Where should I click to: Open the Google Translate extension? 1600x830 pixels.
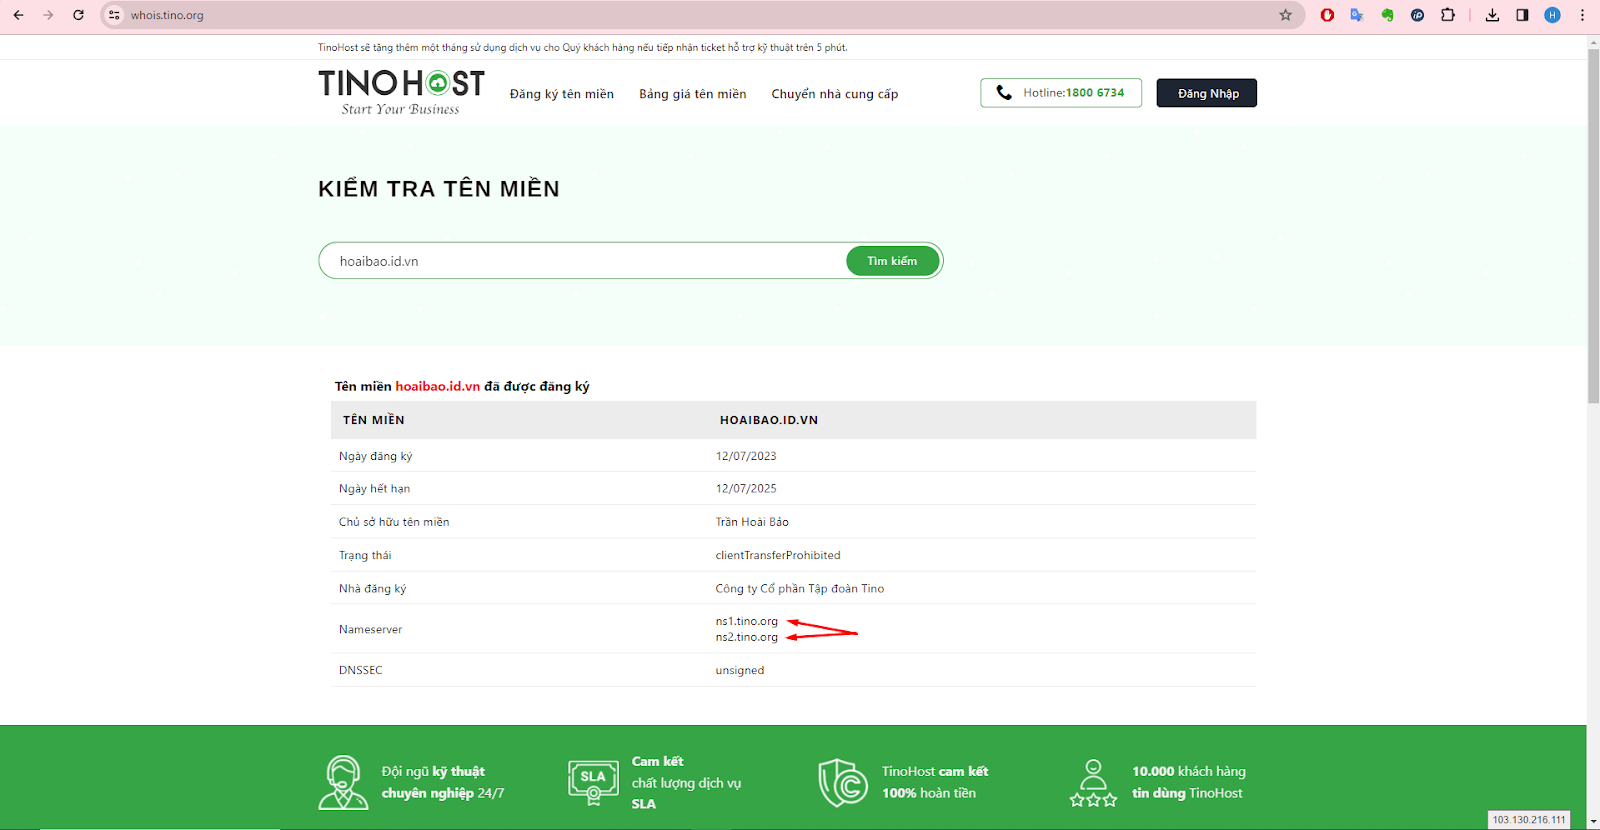pos(1357,15)
